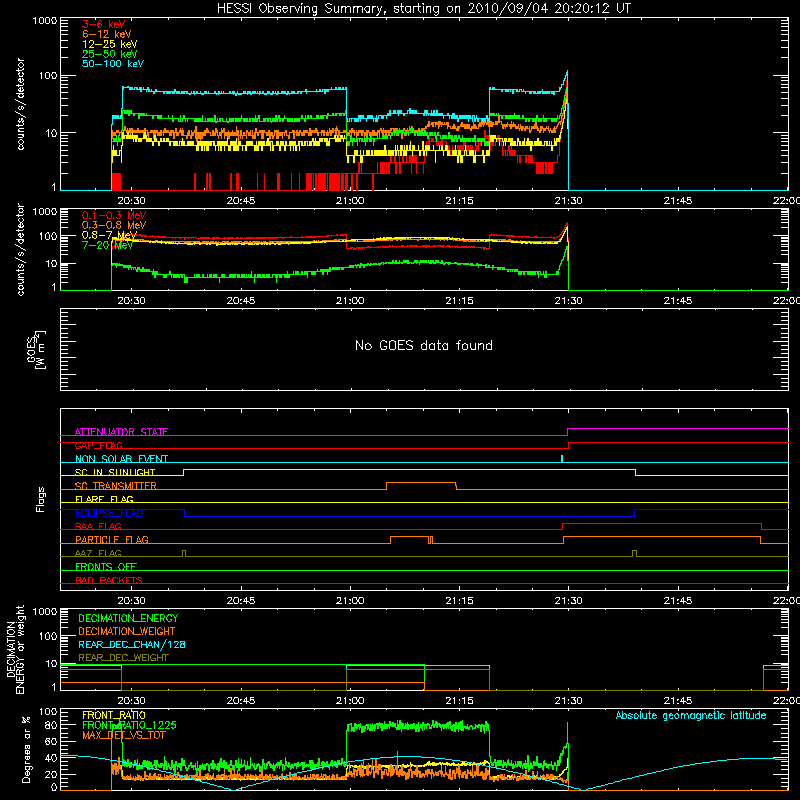Click the 20:45 tick label under top plot
Image resolution: width=800 pixels, height=800 pixels.
tap(241, 201)
